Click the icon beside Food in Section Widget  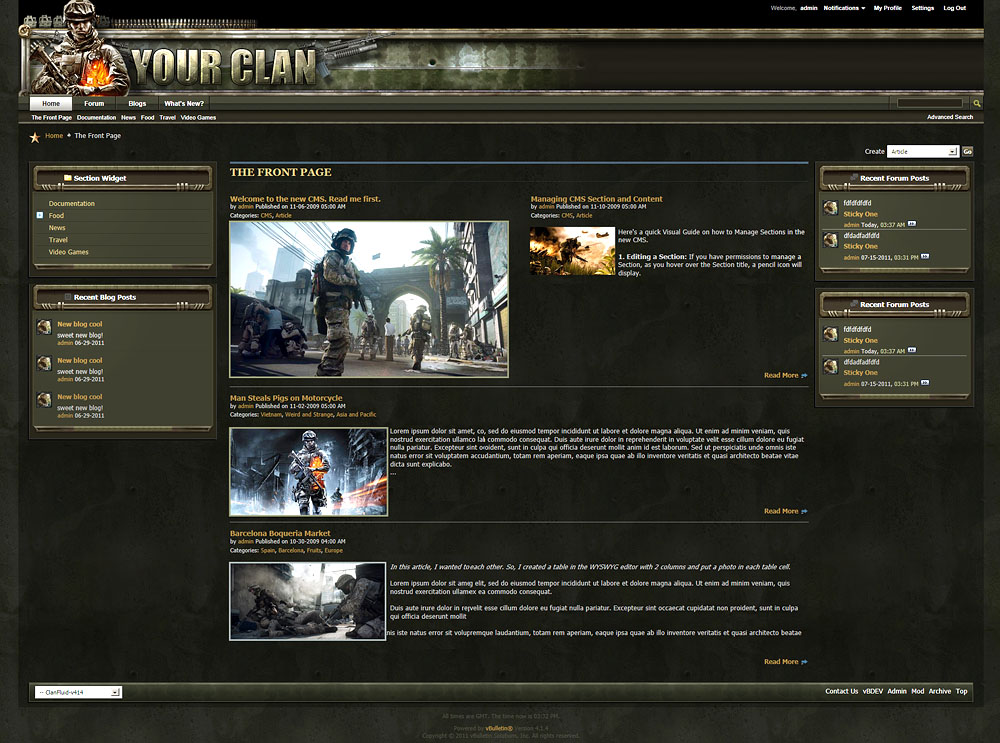pyautogui.click(x=40, y=216)
